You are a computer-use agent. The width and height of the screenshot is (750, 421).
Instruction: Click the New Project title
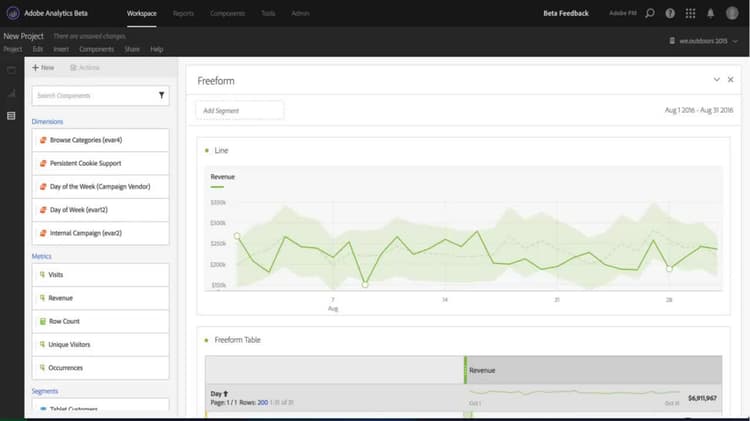click(23, 36)
